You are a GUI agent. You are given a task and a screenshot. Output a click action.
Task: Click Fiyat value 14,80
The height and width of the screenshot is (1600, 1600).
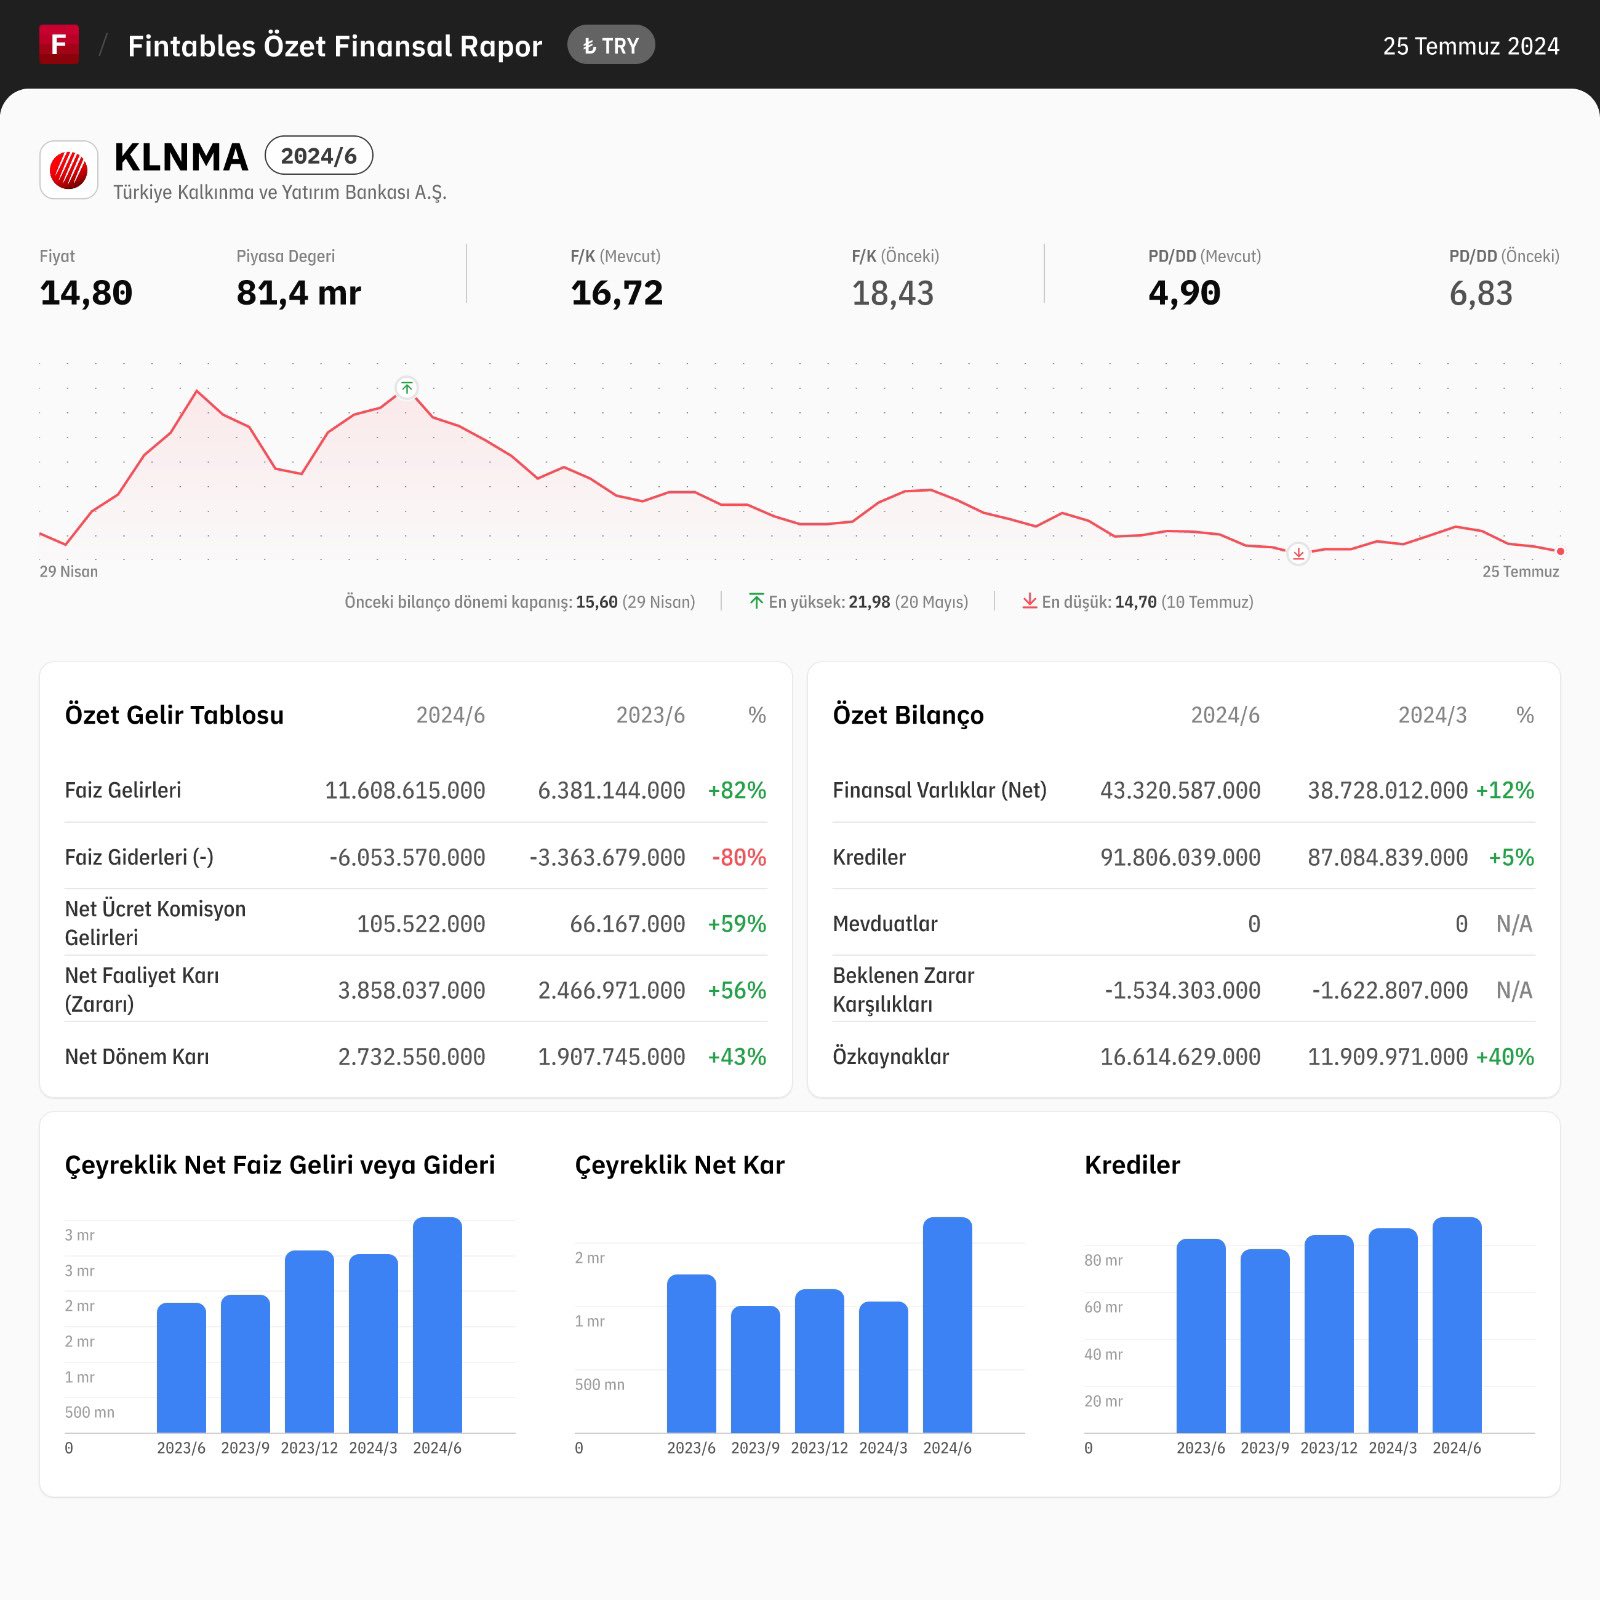point(86,293)
